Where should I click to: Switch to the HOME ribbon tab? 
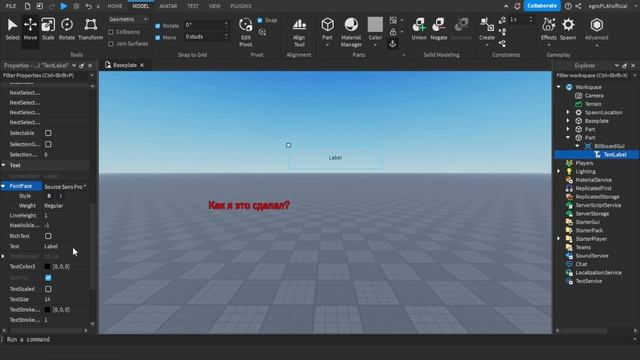[x=115, y=6]
